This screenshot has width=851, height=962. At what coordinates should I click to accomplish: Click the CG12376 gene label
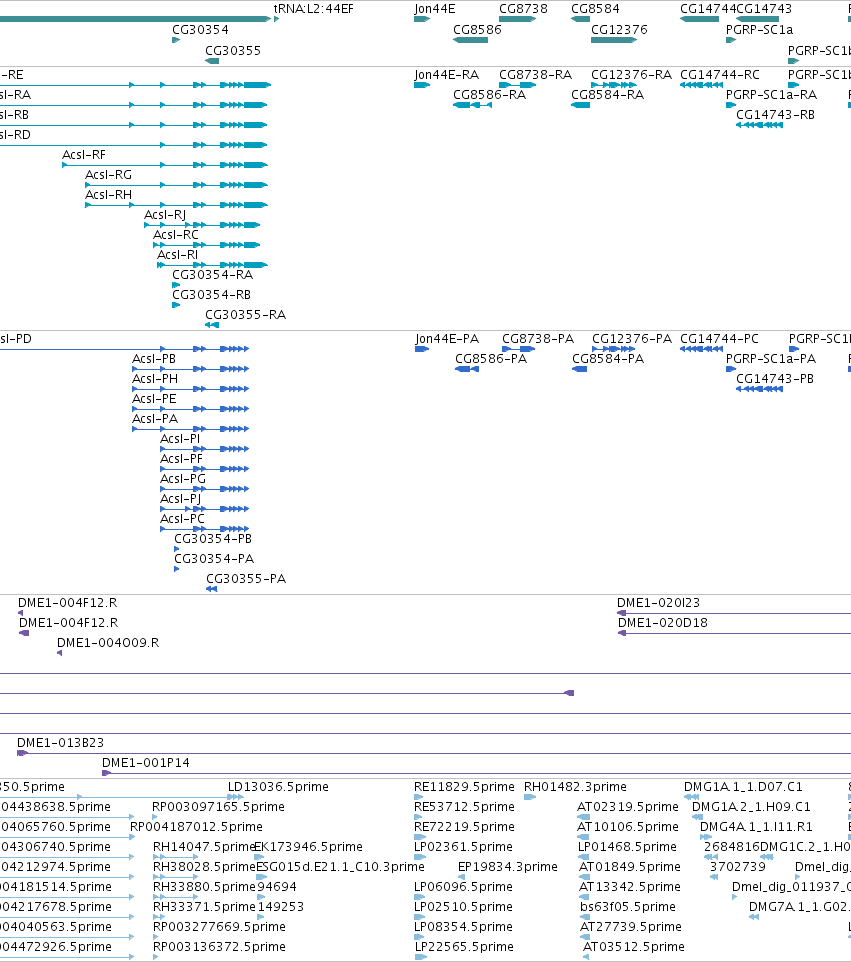point(619,29)
